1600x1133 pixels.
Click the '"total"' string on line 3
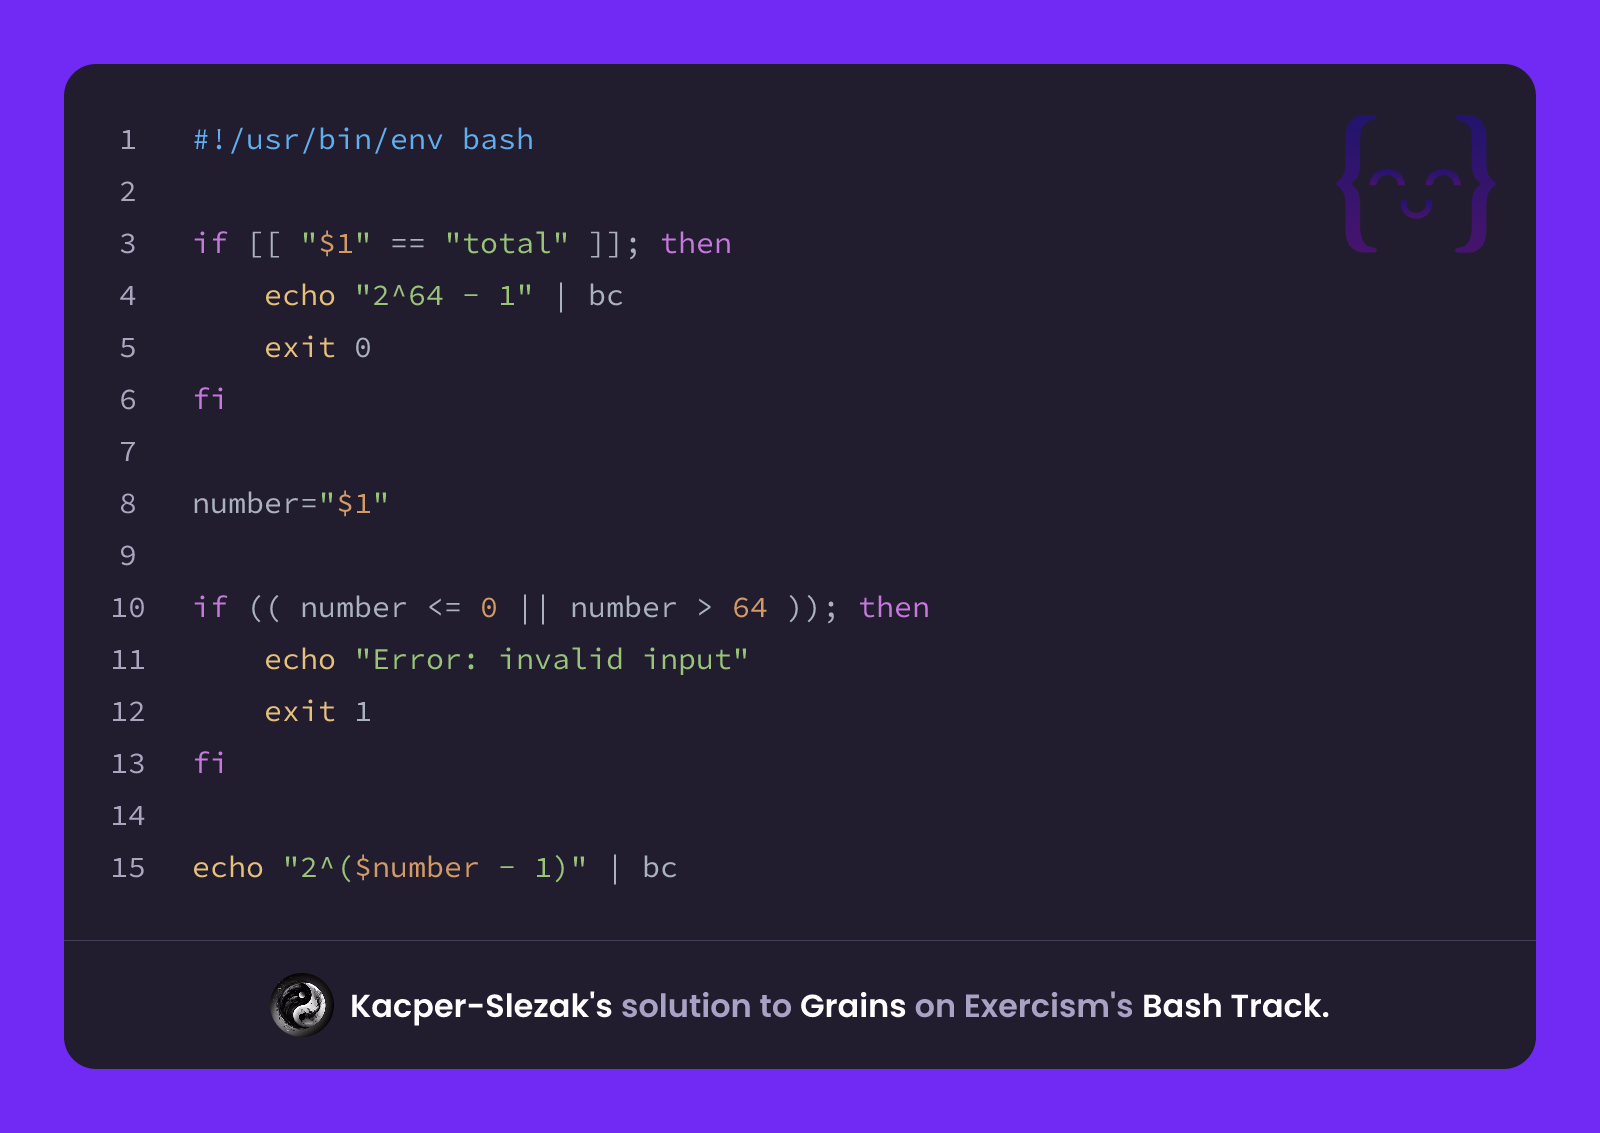point(507,244)
